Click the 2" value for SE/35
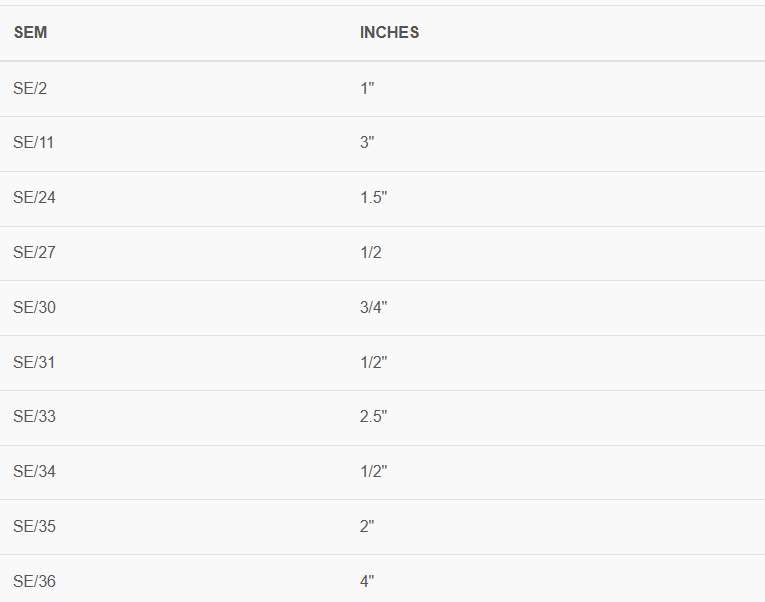Image resolution: width=765 pixels, height=602 pixels. click(x=367, y=526)
